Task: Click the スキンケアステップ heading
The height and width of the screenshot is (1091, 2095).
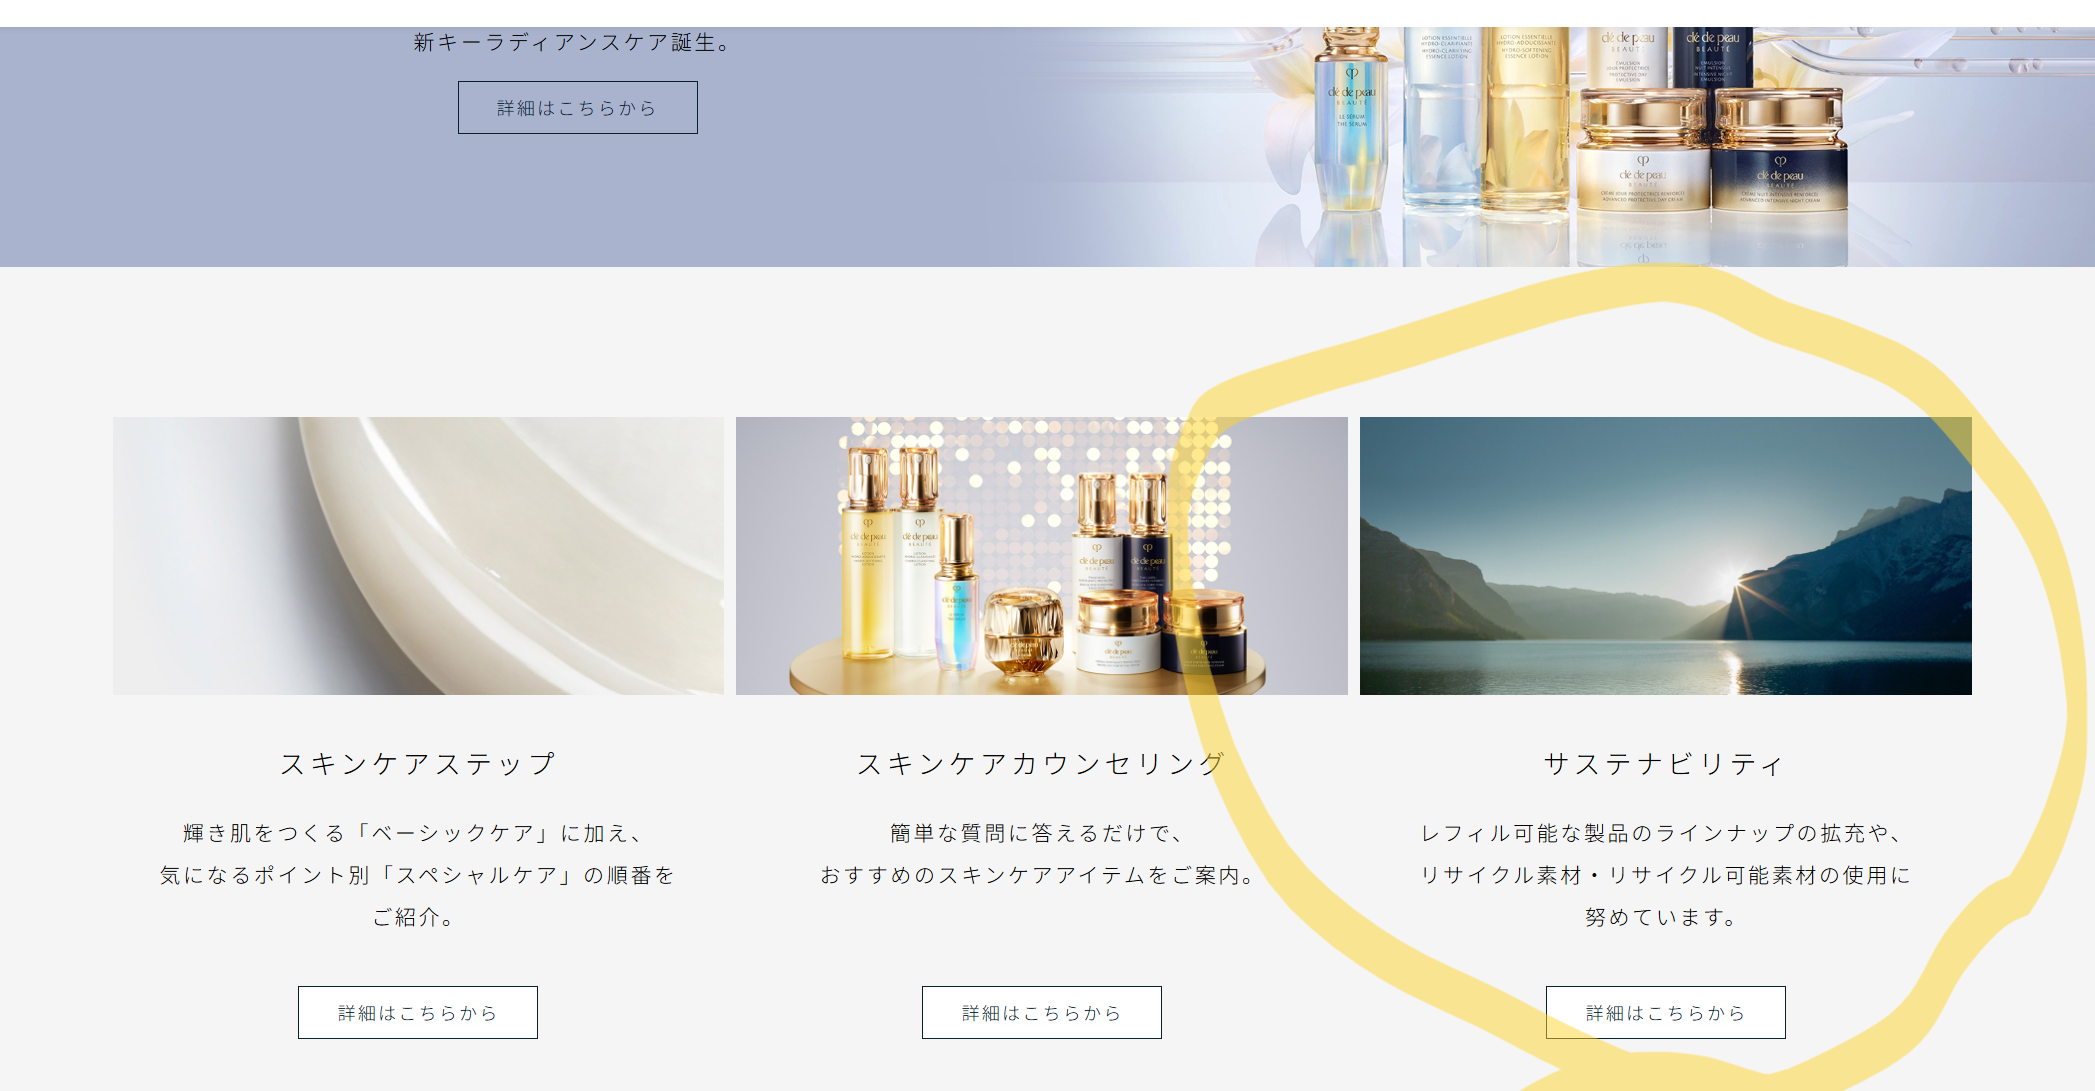Action: tap(417, 764)
